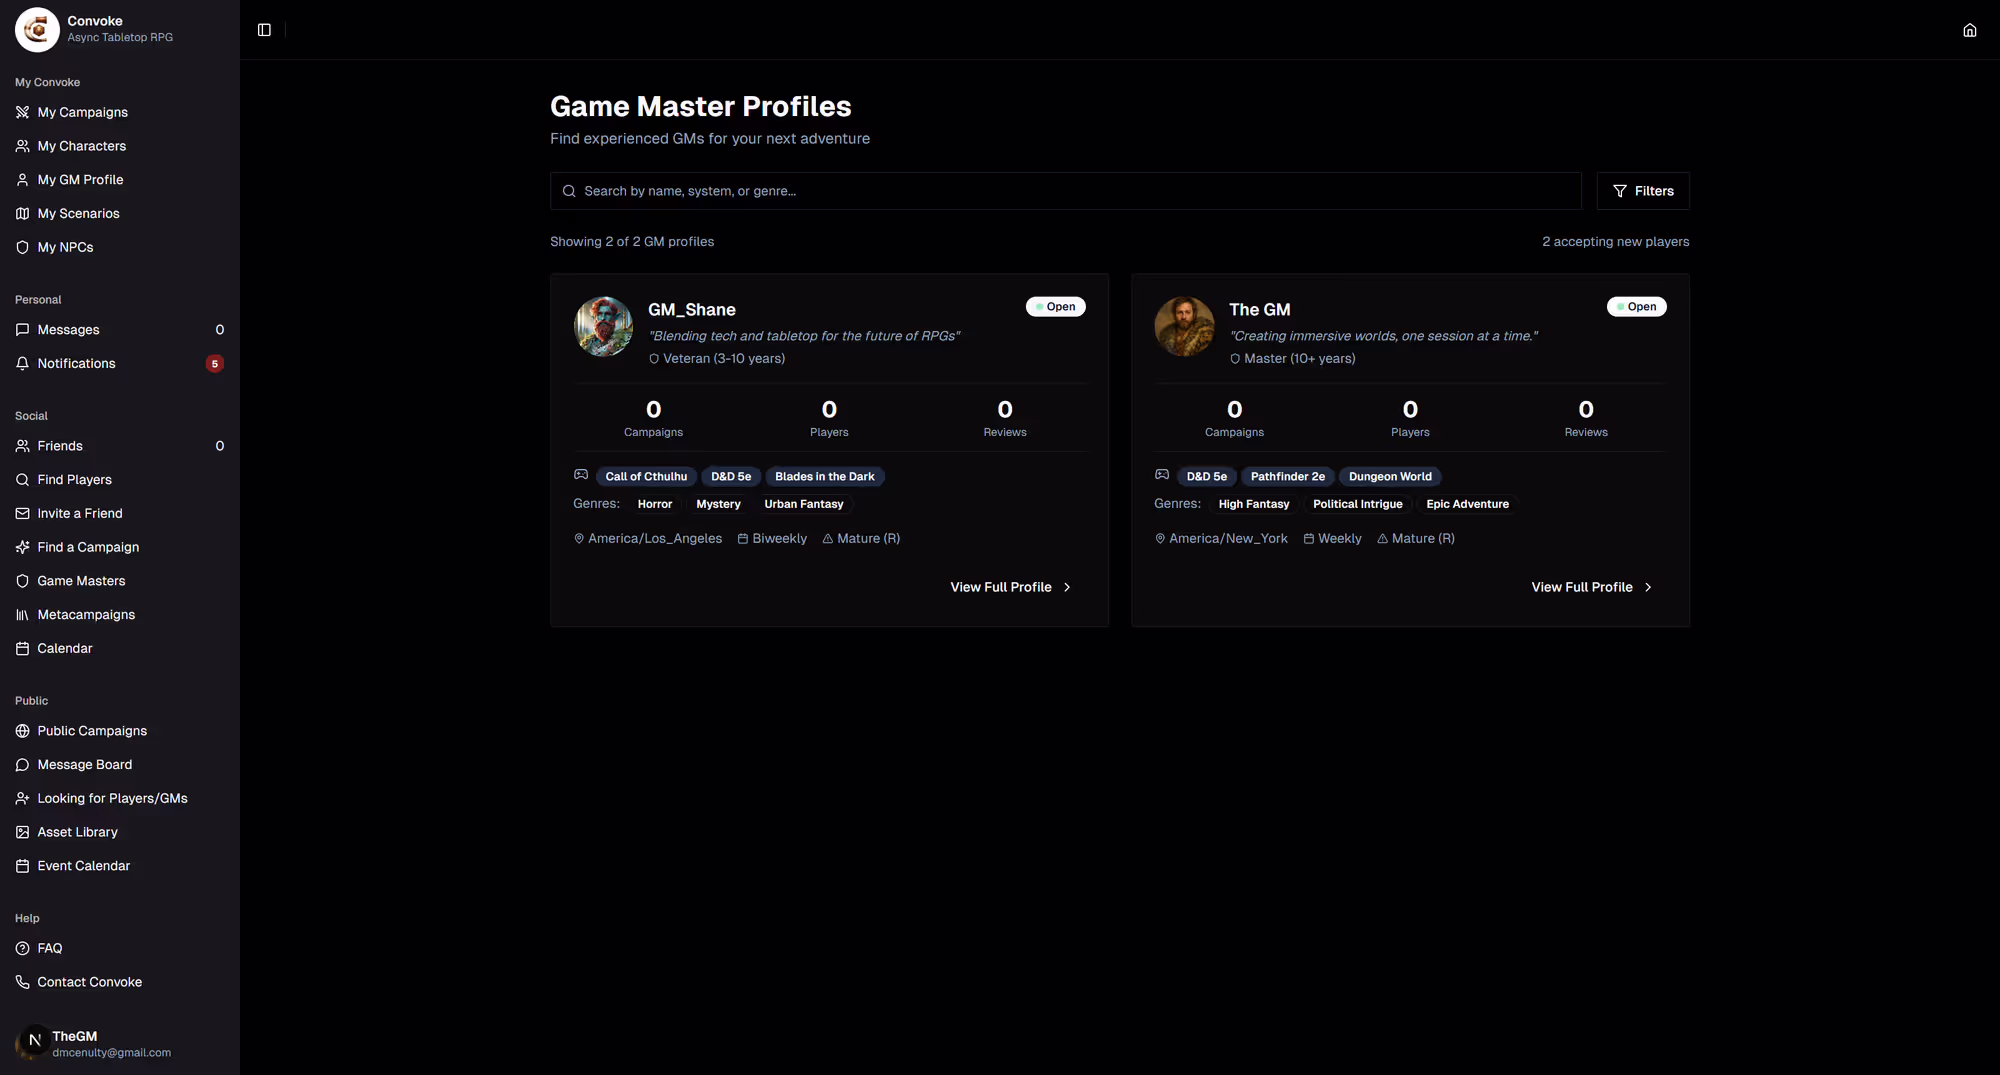View Full Profile of The GM
Image resolution: width=2000 pixels, height=1075 pixels.
(x=1592, y=587)
